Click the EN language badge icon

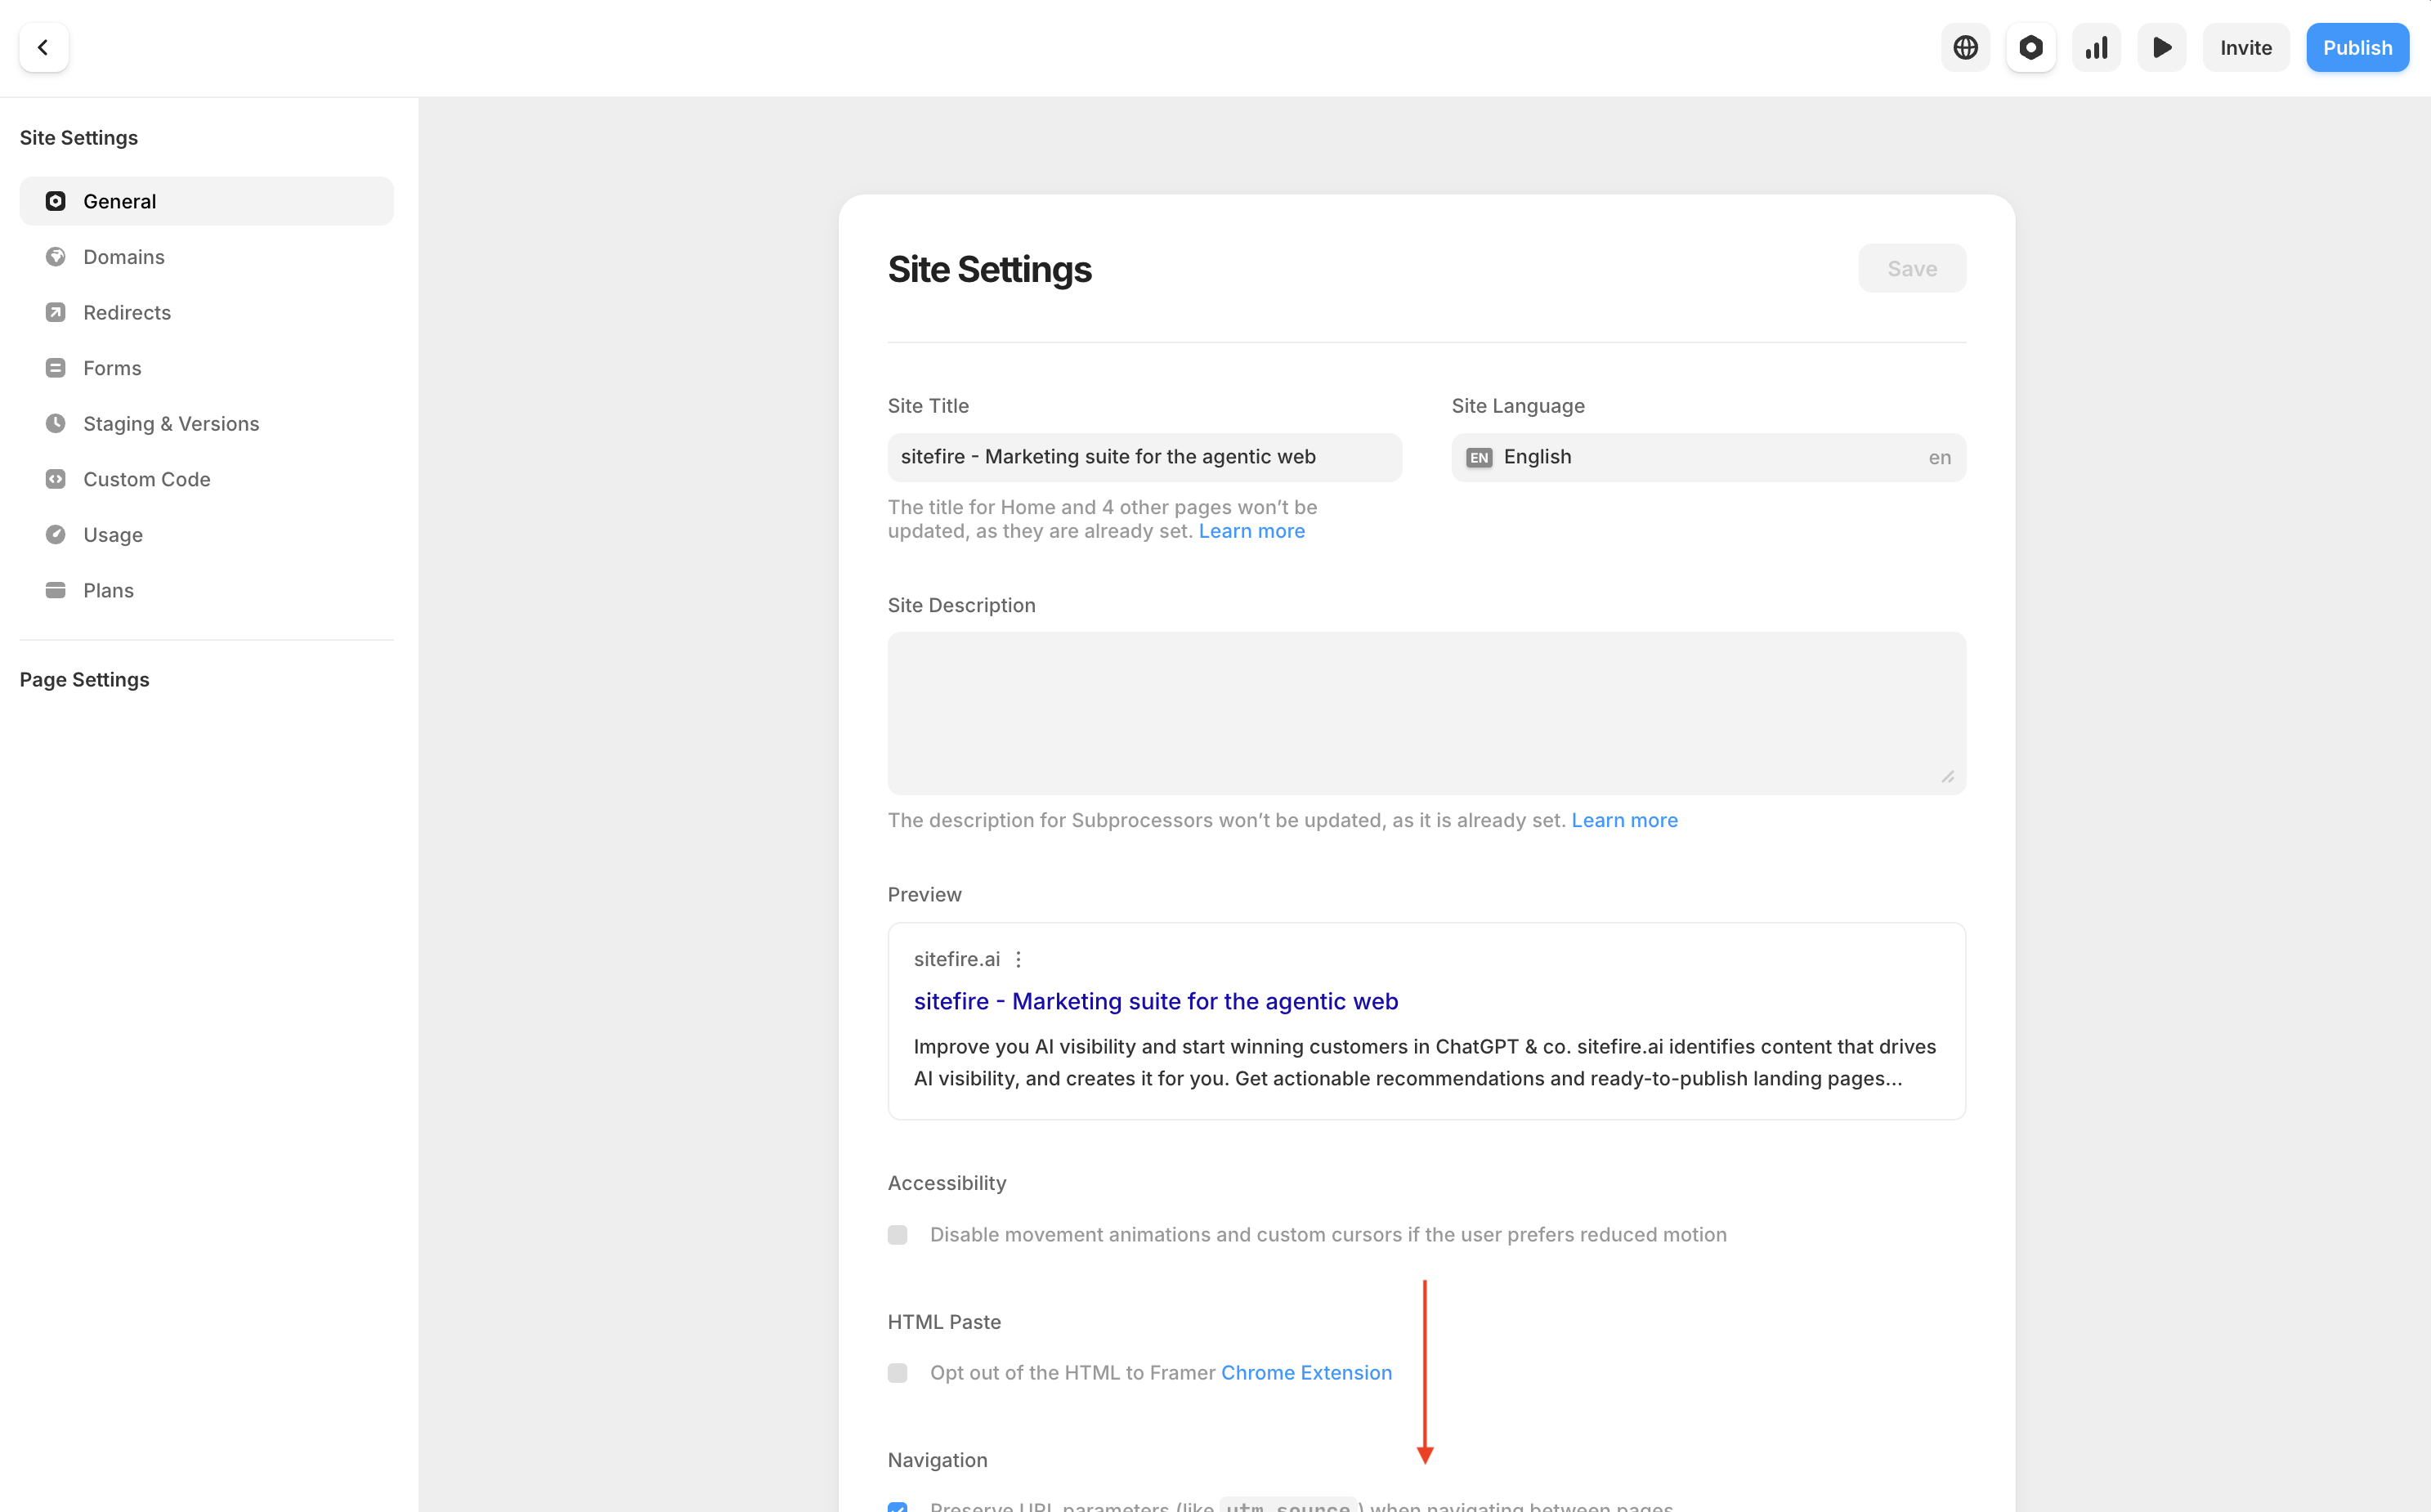[1479, 457]
